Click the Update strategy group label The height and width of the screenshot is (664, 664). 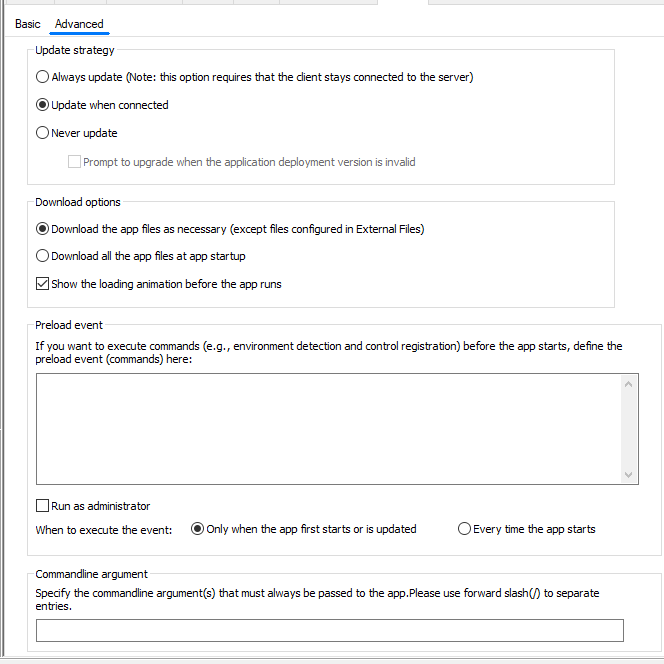(75, 50)
